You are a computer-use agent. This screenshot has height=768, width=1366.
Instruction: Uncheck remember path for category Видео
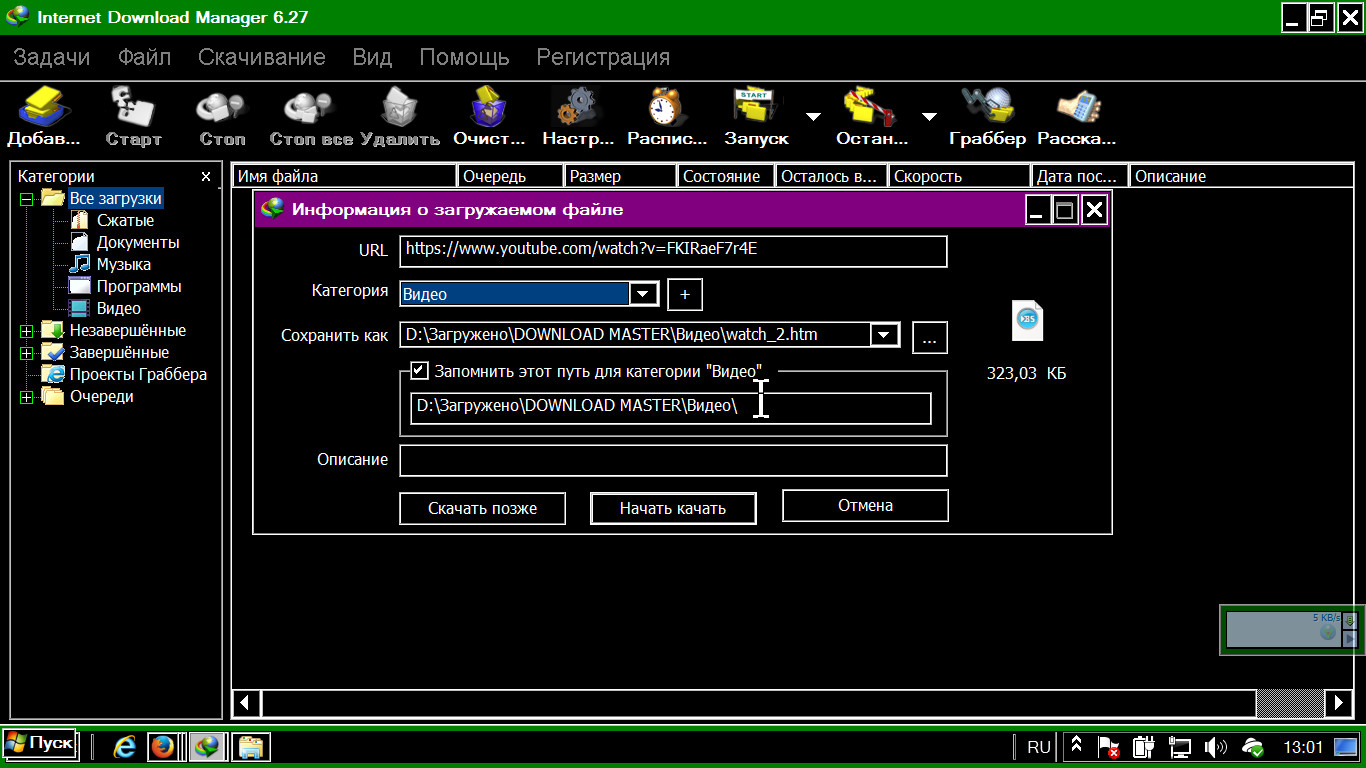click(420, 371)
